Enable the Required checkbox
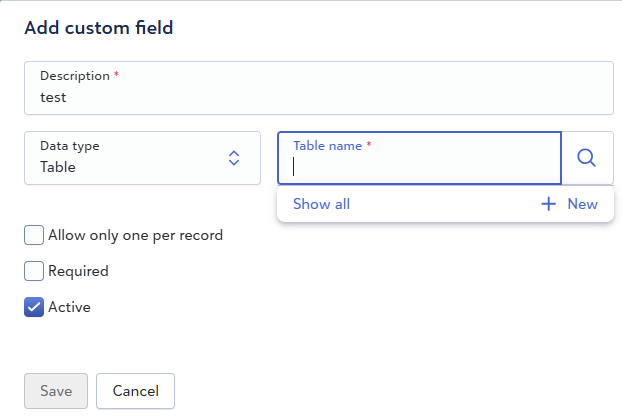 [x=34, y=271]
